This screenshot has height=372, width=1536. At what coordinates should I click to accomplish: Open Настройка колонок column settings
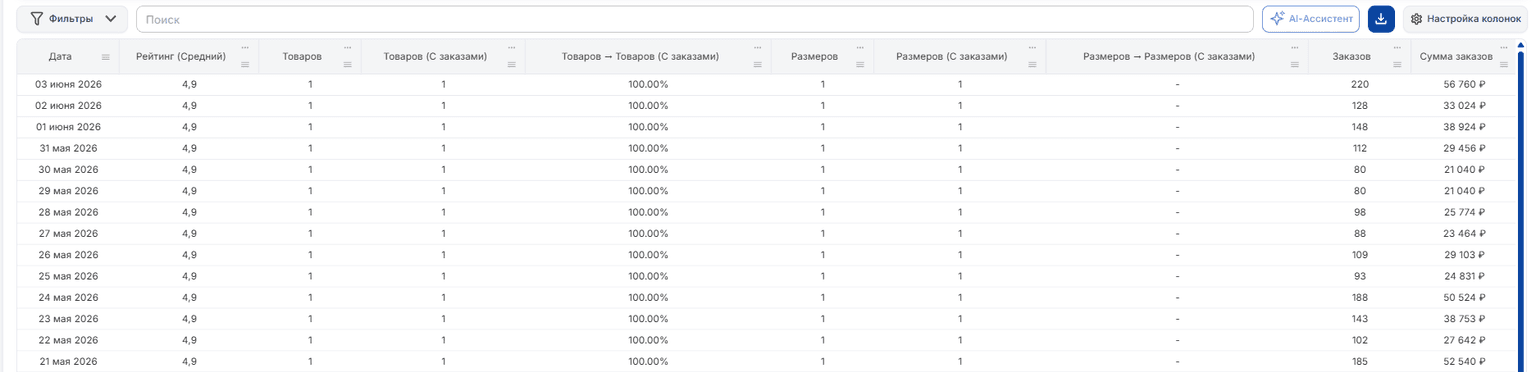(x=1465, y=19)
